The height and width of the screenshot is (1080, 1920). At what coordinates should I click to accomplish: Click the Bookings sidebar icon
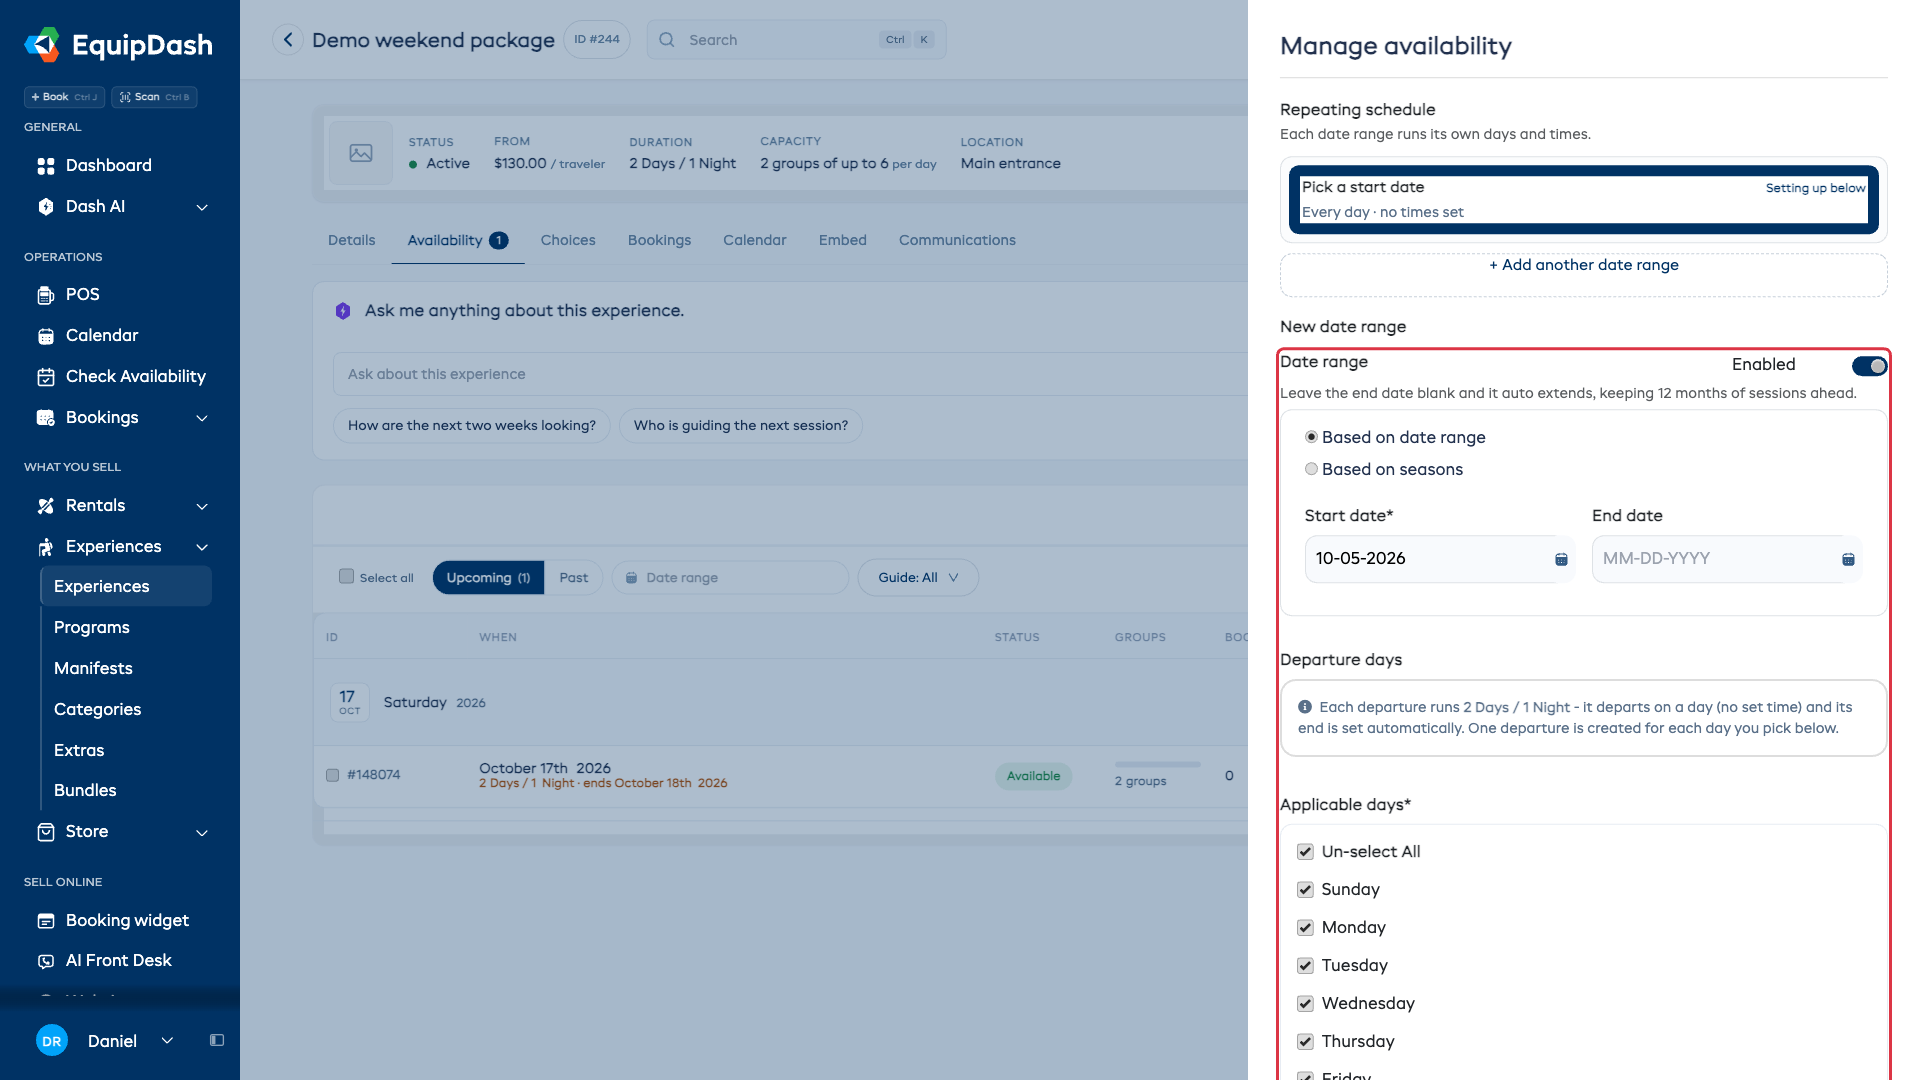click(46, 418)
